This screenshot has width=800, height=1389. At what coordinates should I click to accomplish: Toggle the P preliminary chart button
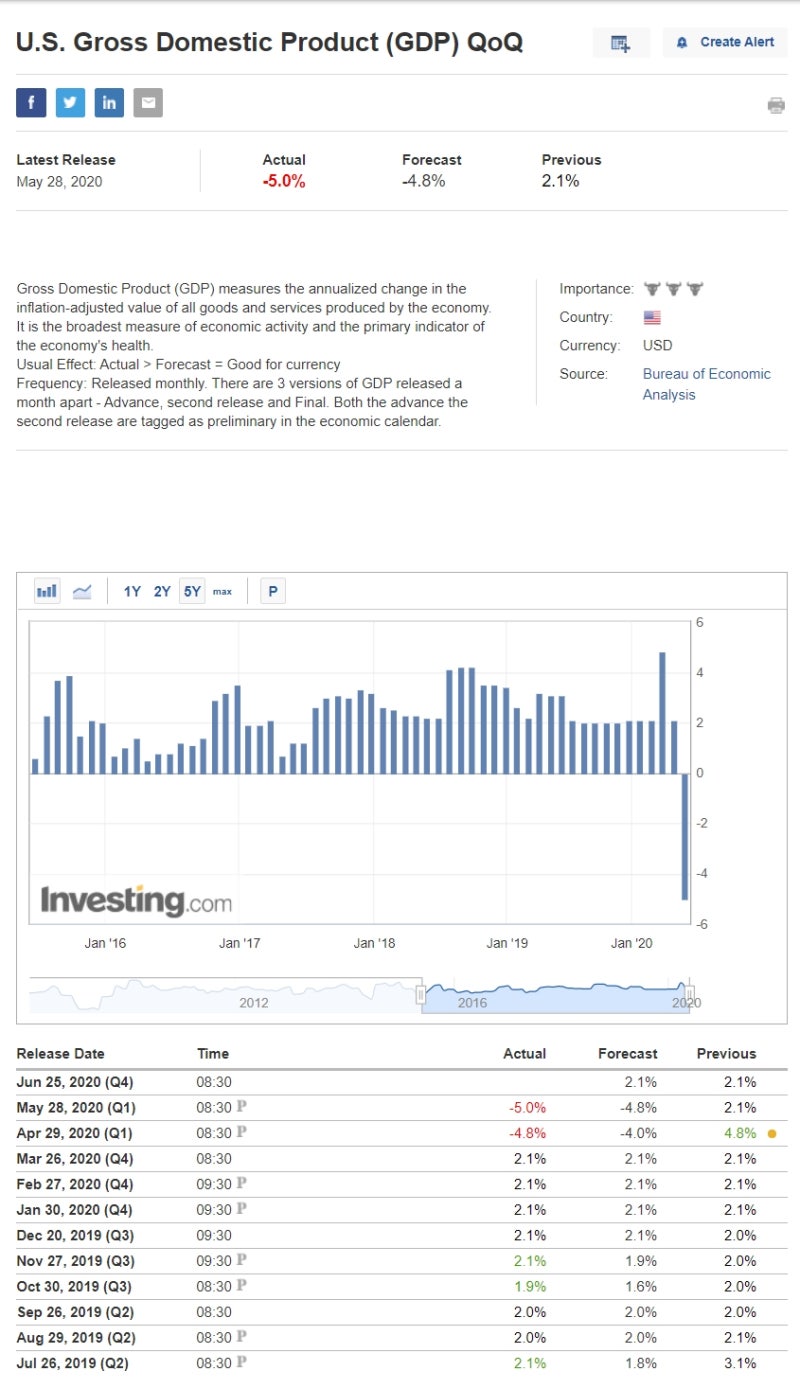click(x=272, y=591)
